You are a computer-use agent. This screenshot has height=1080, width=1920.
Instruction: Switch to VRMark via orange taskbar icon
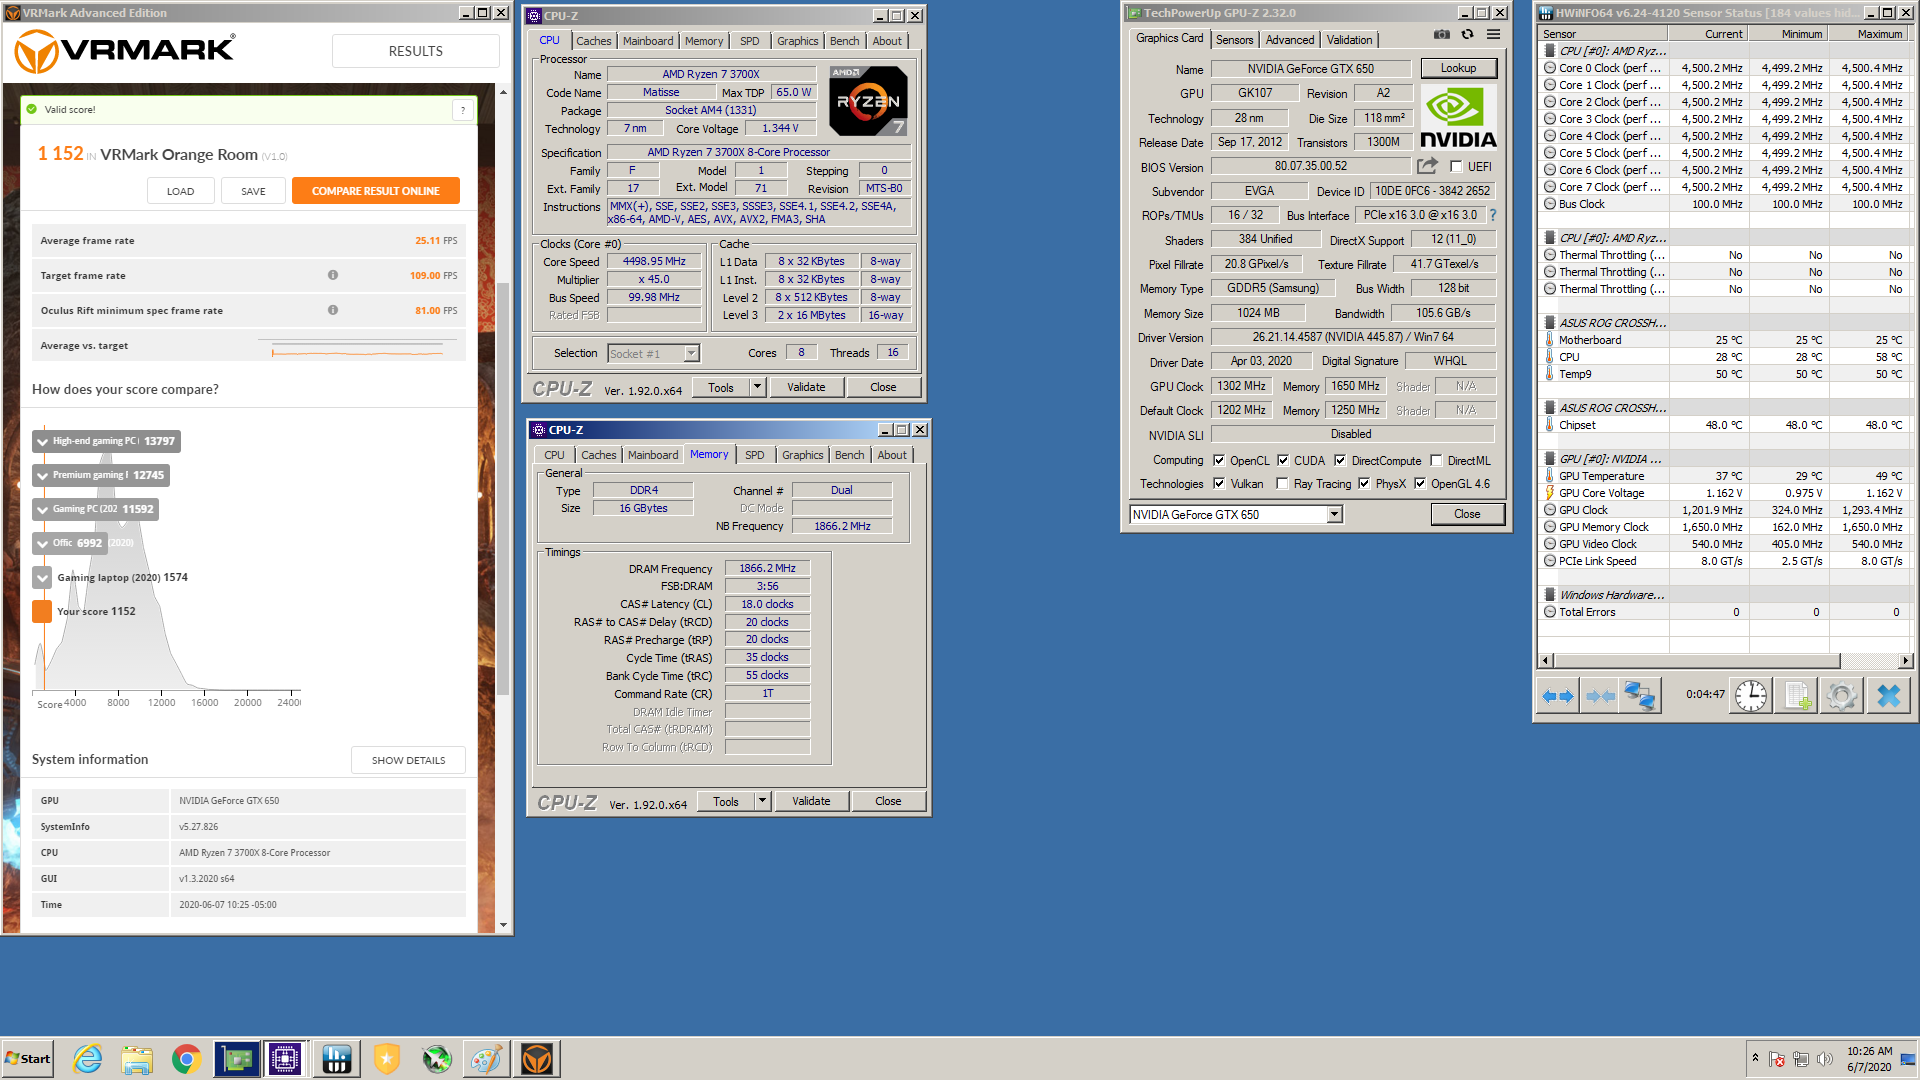click(537, 1059)
